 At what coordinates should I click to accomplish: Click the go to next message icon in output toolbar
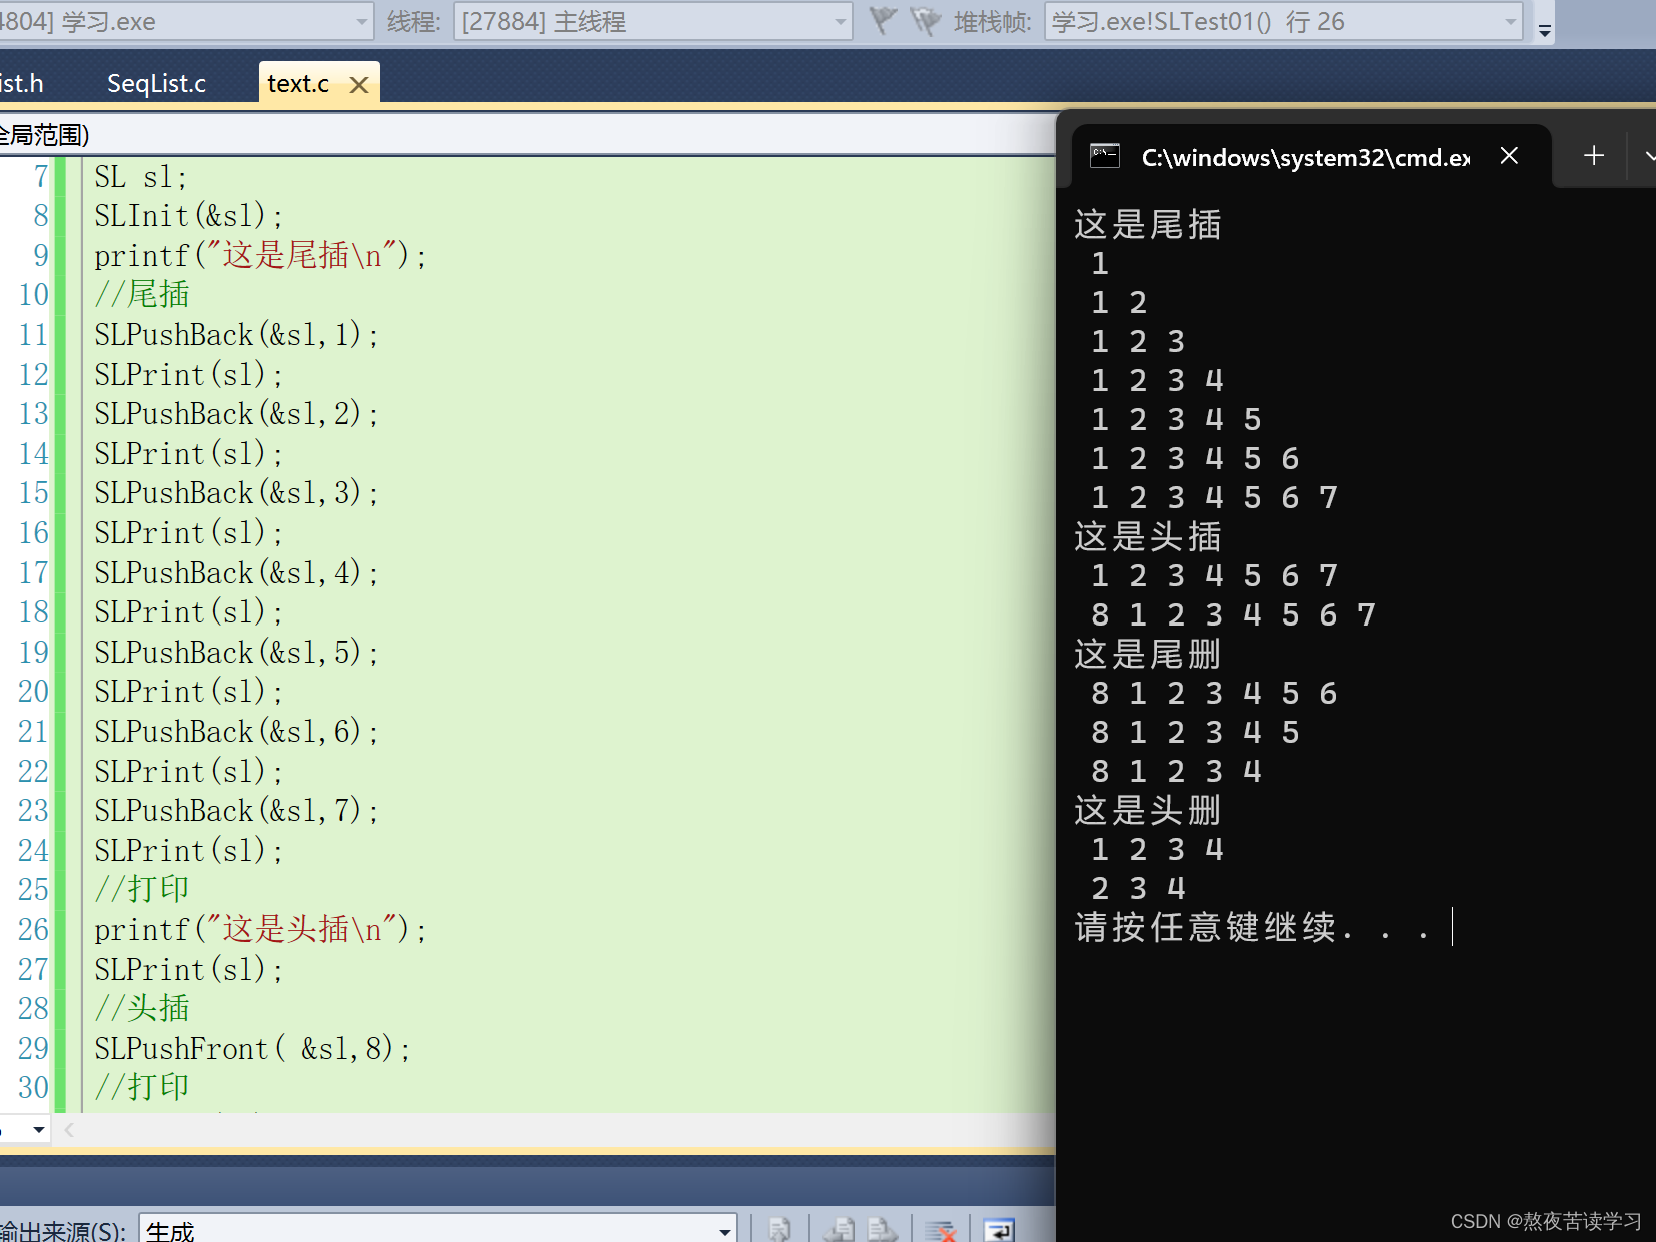(x=883, y=1229)
